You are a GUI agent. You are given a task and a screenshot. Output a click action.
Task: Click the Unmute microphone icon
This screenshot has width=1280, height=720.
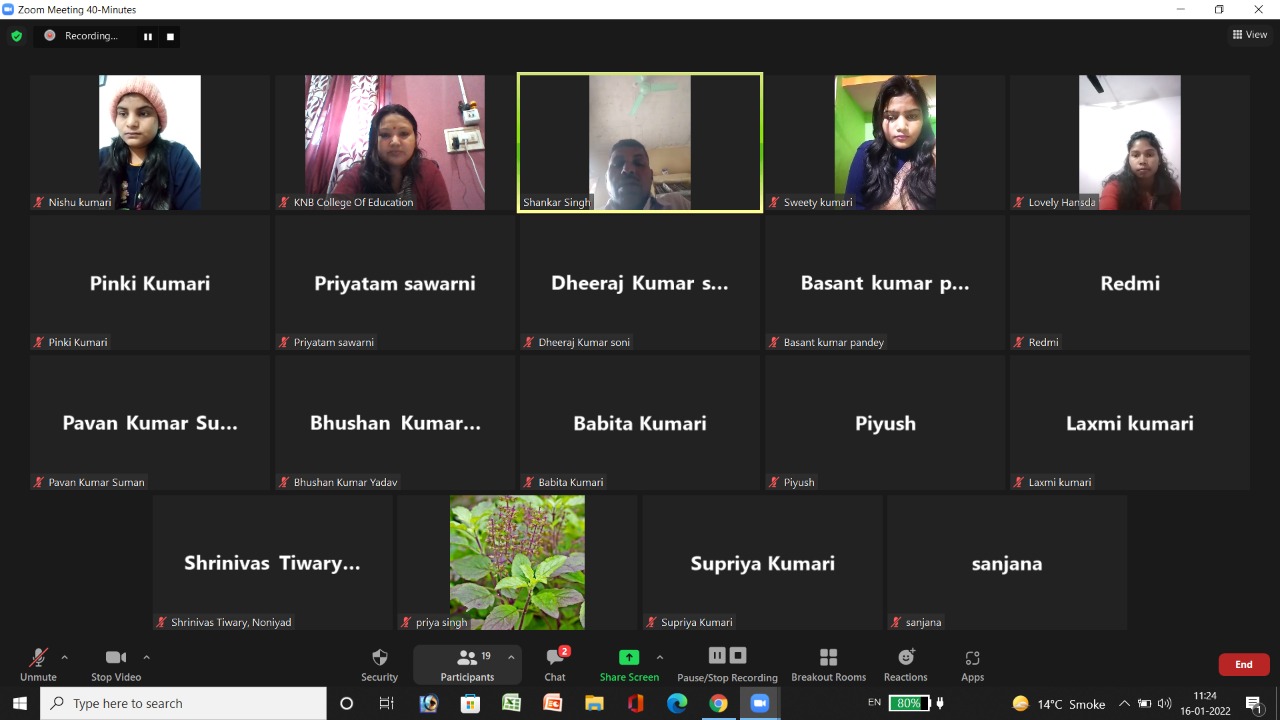[38, 657]
